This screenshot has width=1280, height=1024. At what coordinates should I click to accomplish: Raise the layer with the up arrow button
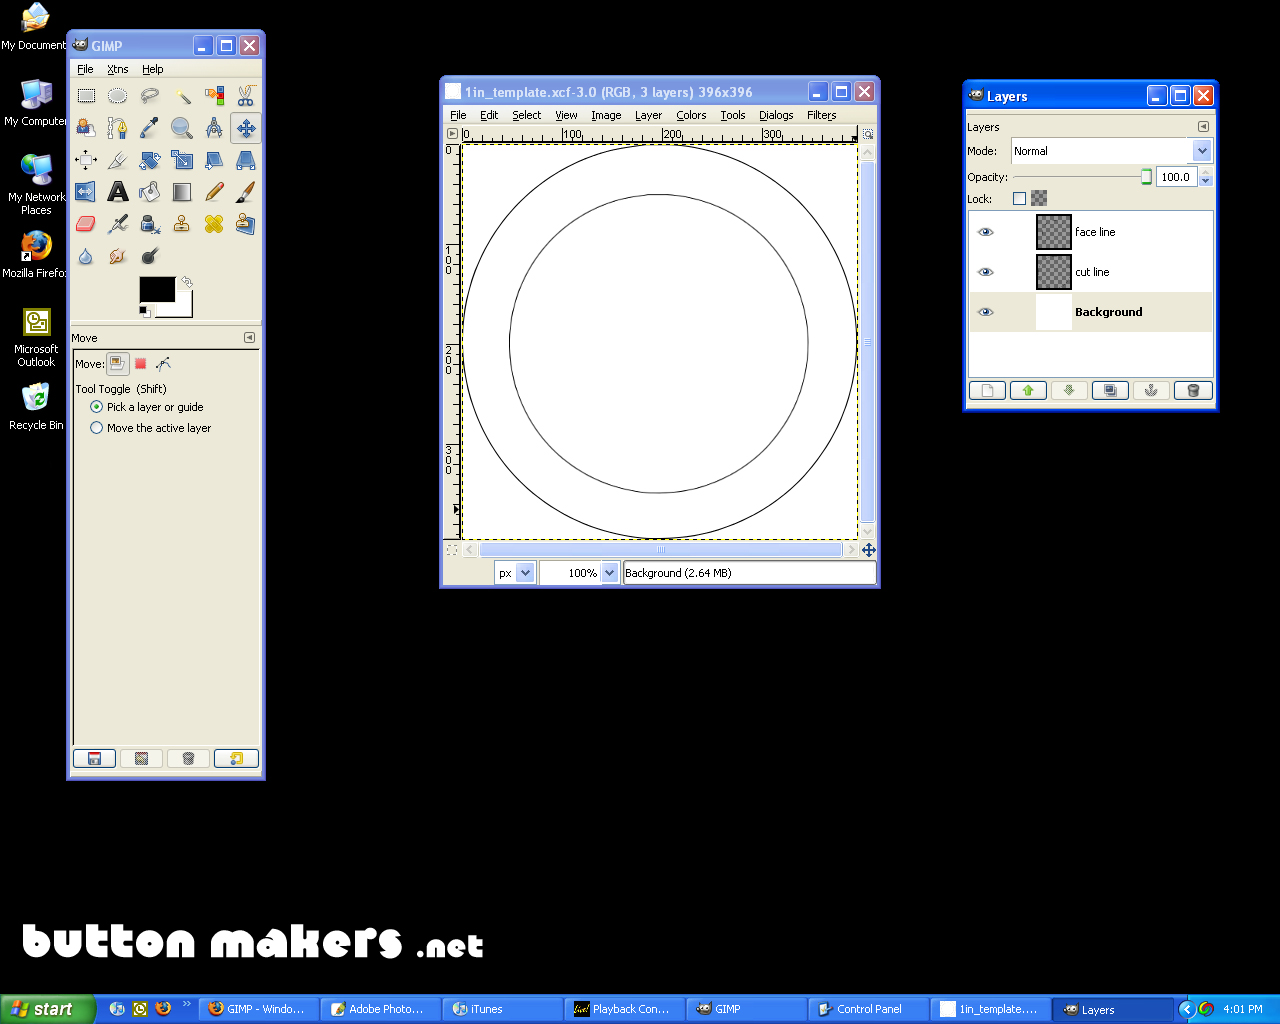tap(1028, 390)
